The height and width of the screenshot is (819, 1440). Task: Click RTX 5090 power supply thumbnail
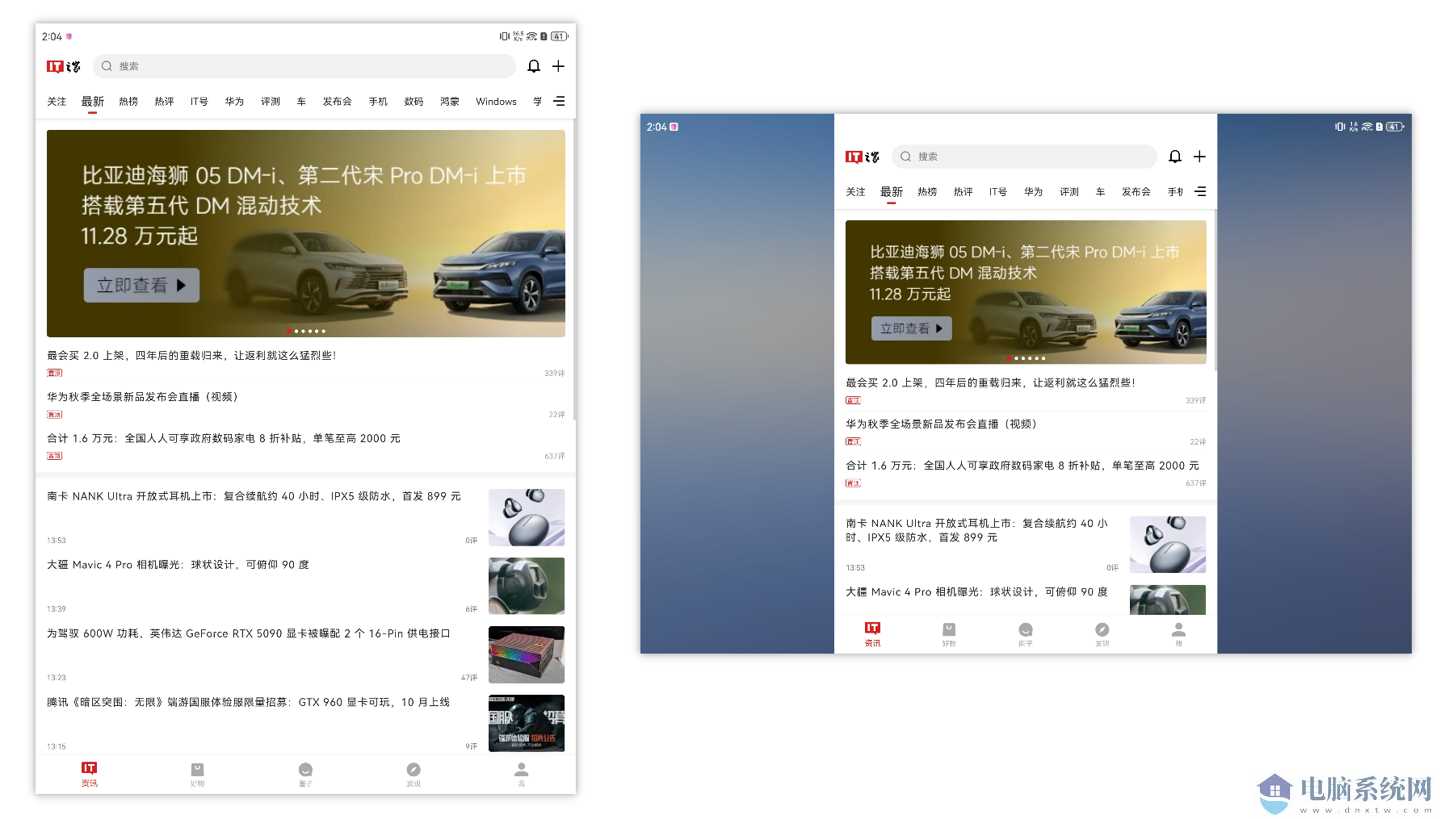click(526, 654)
